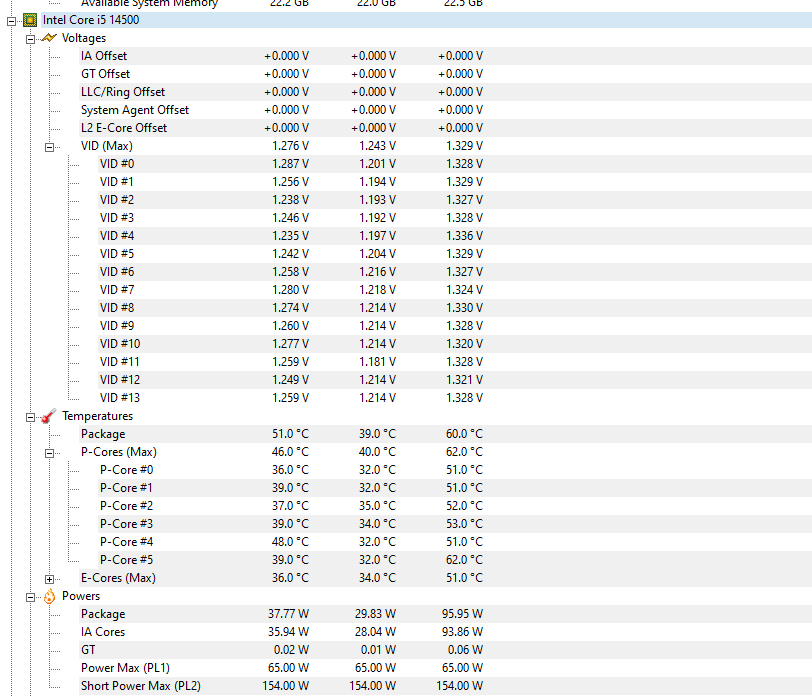Select the power Package row at 37.77 W
Viewport: 812px width, 697px height.
click(445, 614)
